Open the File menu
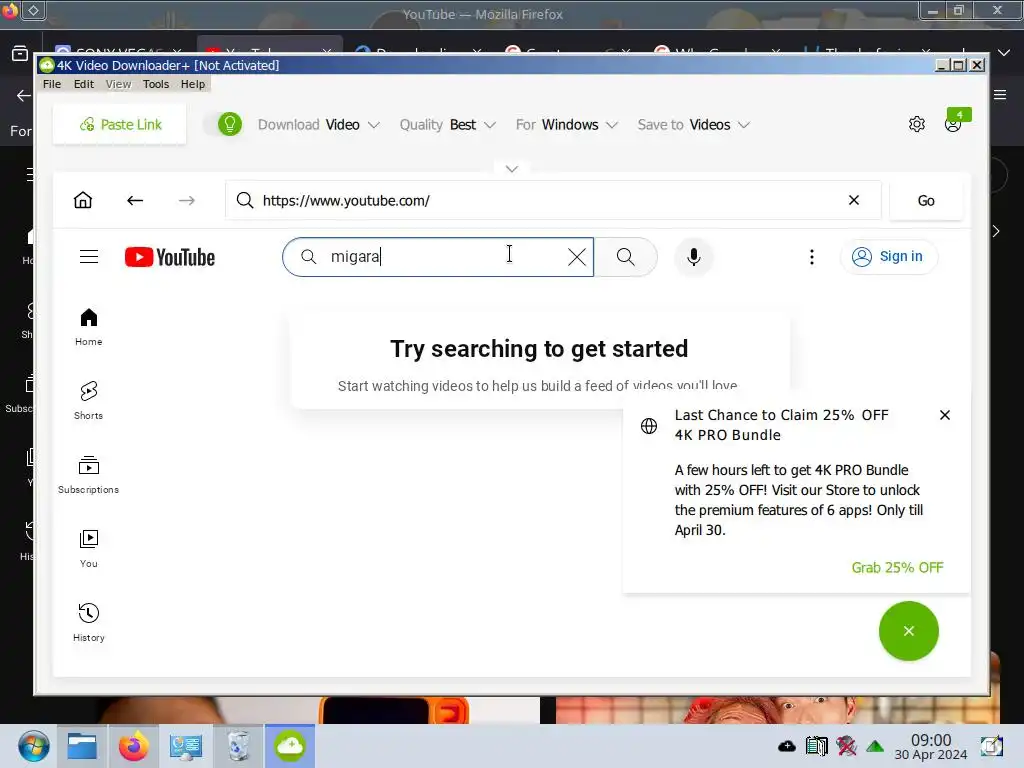Screen dimensions: 1024x768 click(52, 84)
